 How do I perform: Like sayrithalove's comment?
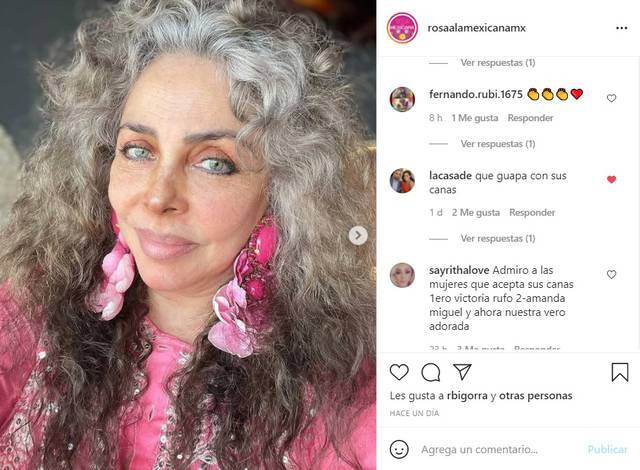point(611,275)
